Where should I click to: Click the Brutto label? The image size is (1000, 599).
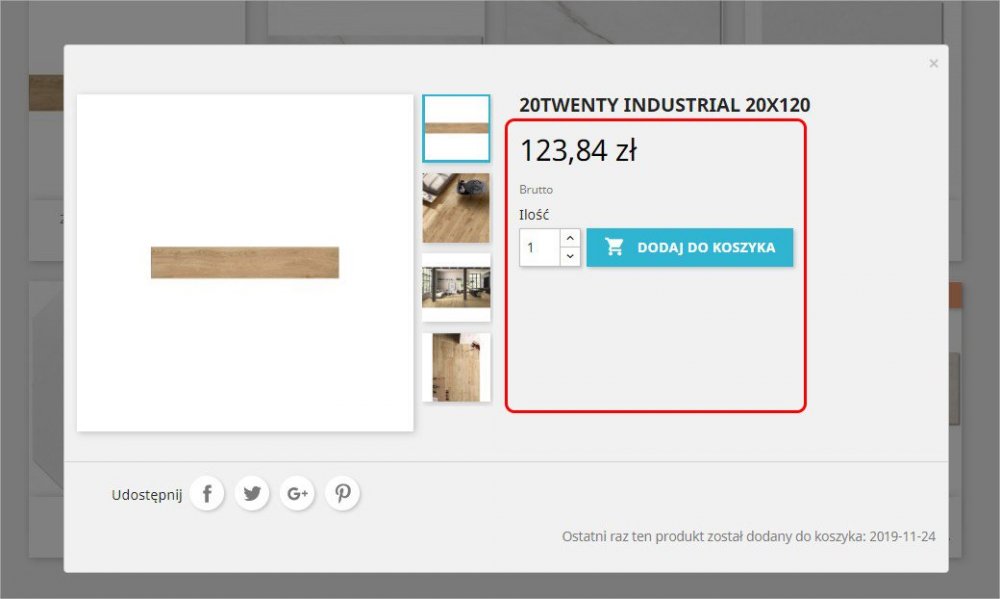click(536, 189)
